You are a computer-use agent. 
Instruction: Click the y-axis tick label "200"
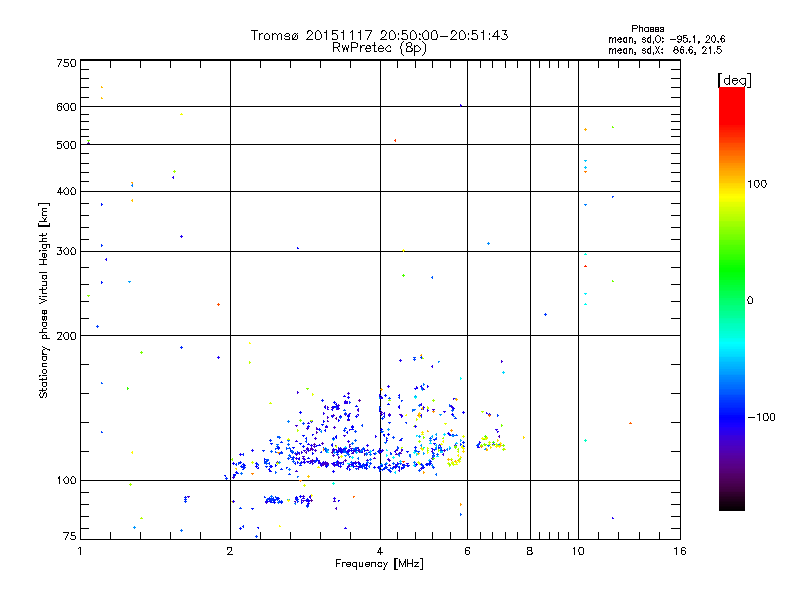coord(66,336)
